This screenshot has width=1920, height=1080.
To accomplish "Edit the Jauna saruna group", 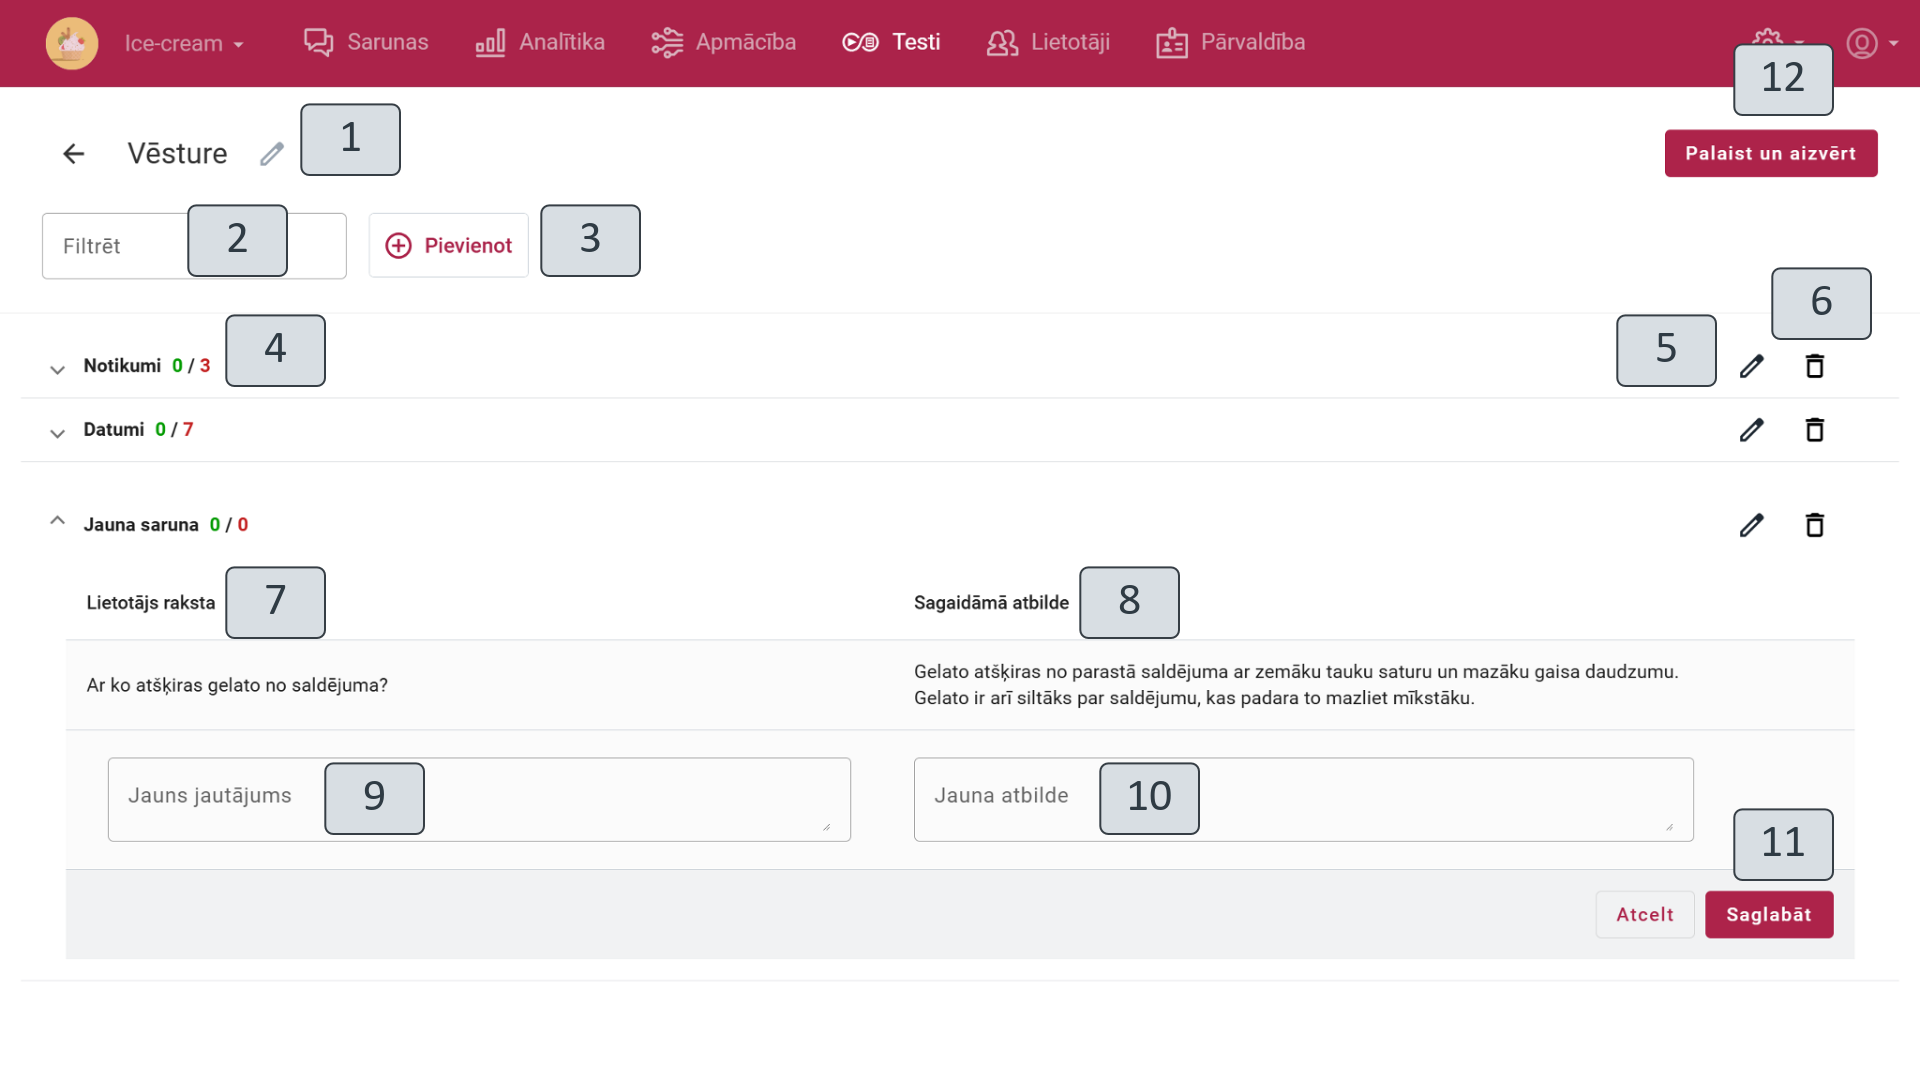I will click(1751, 525).
